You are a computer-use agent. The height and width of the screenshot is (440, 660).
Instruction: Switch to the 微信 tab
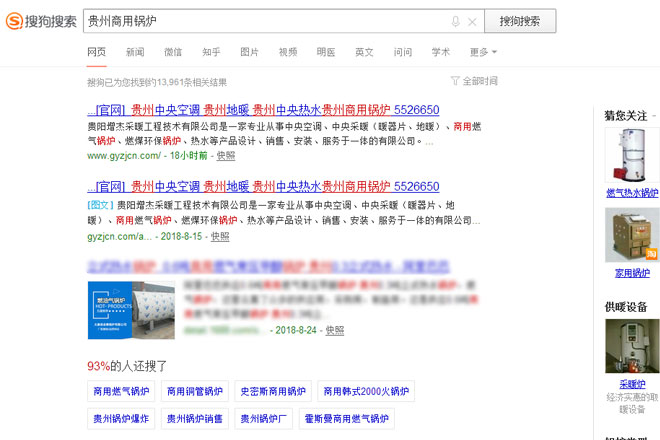click(173, 52)
